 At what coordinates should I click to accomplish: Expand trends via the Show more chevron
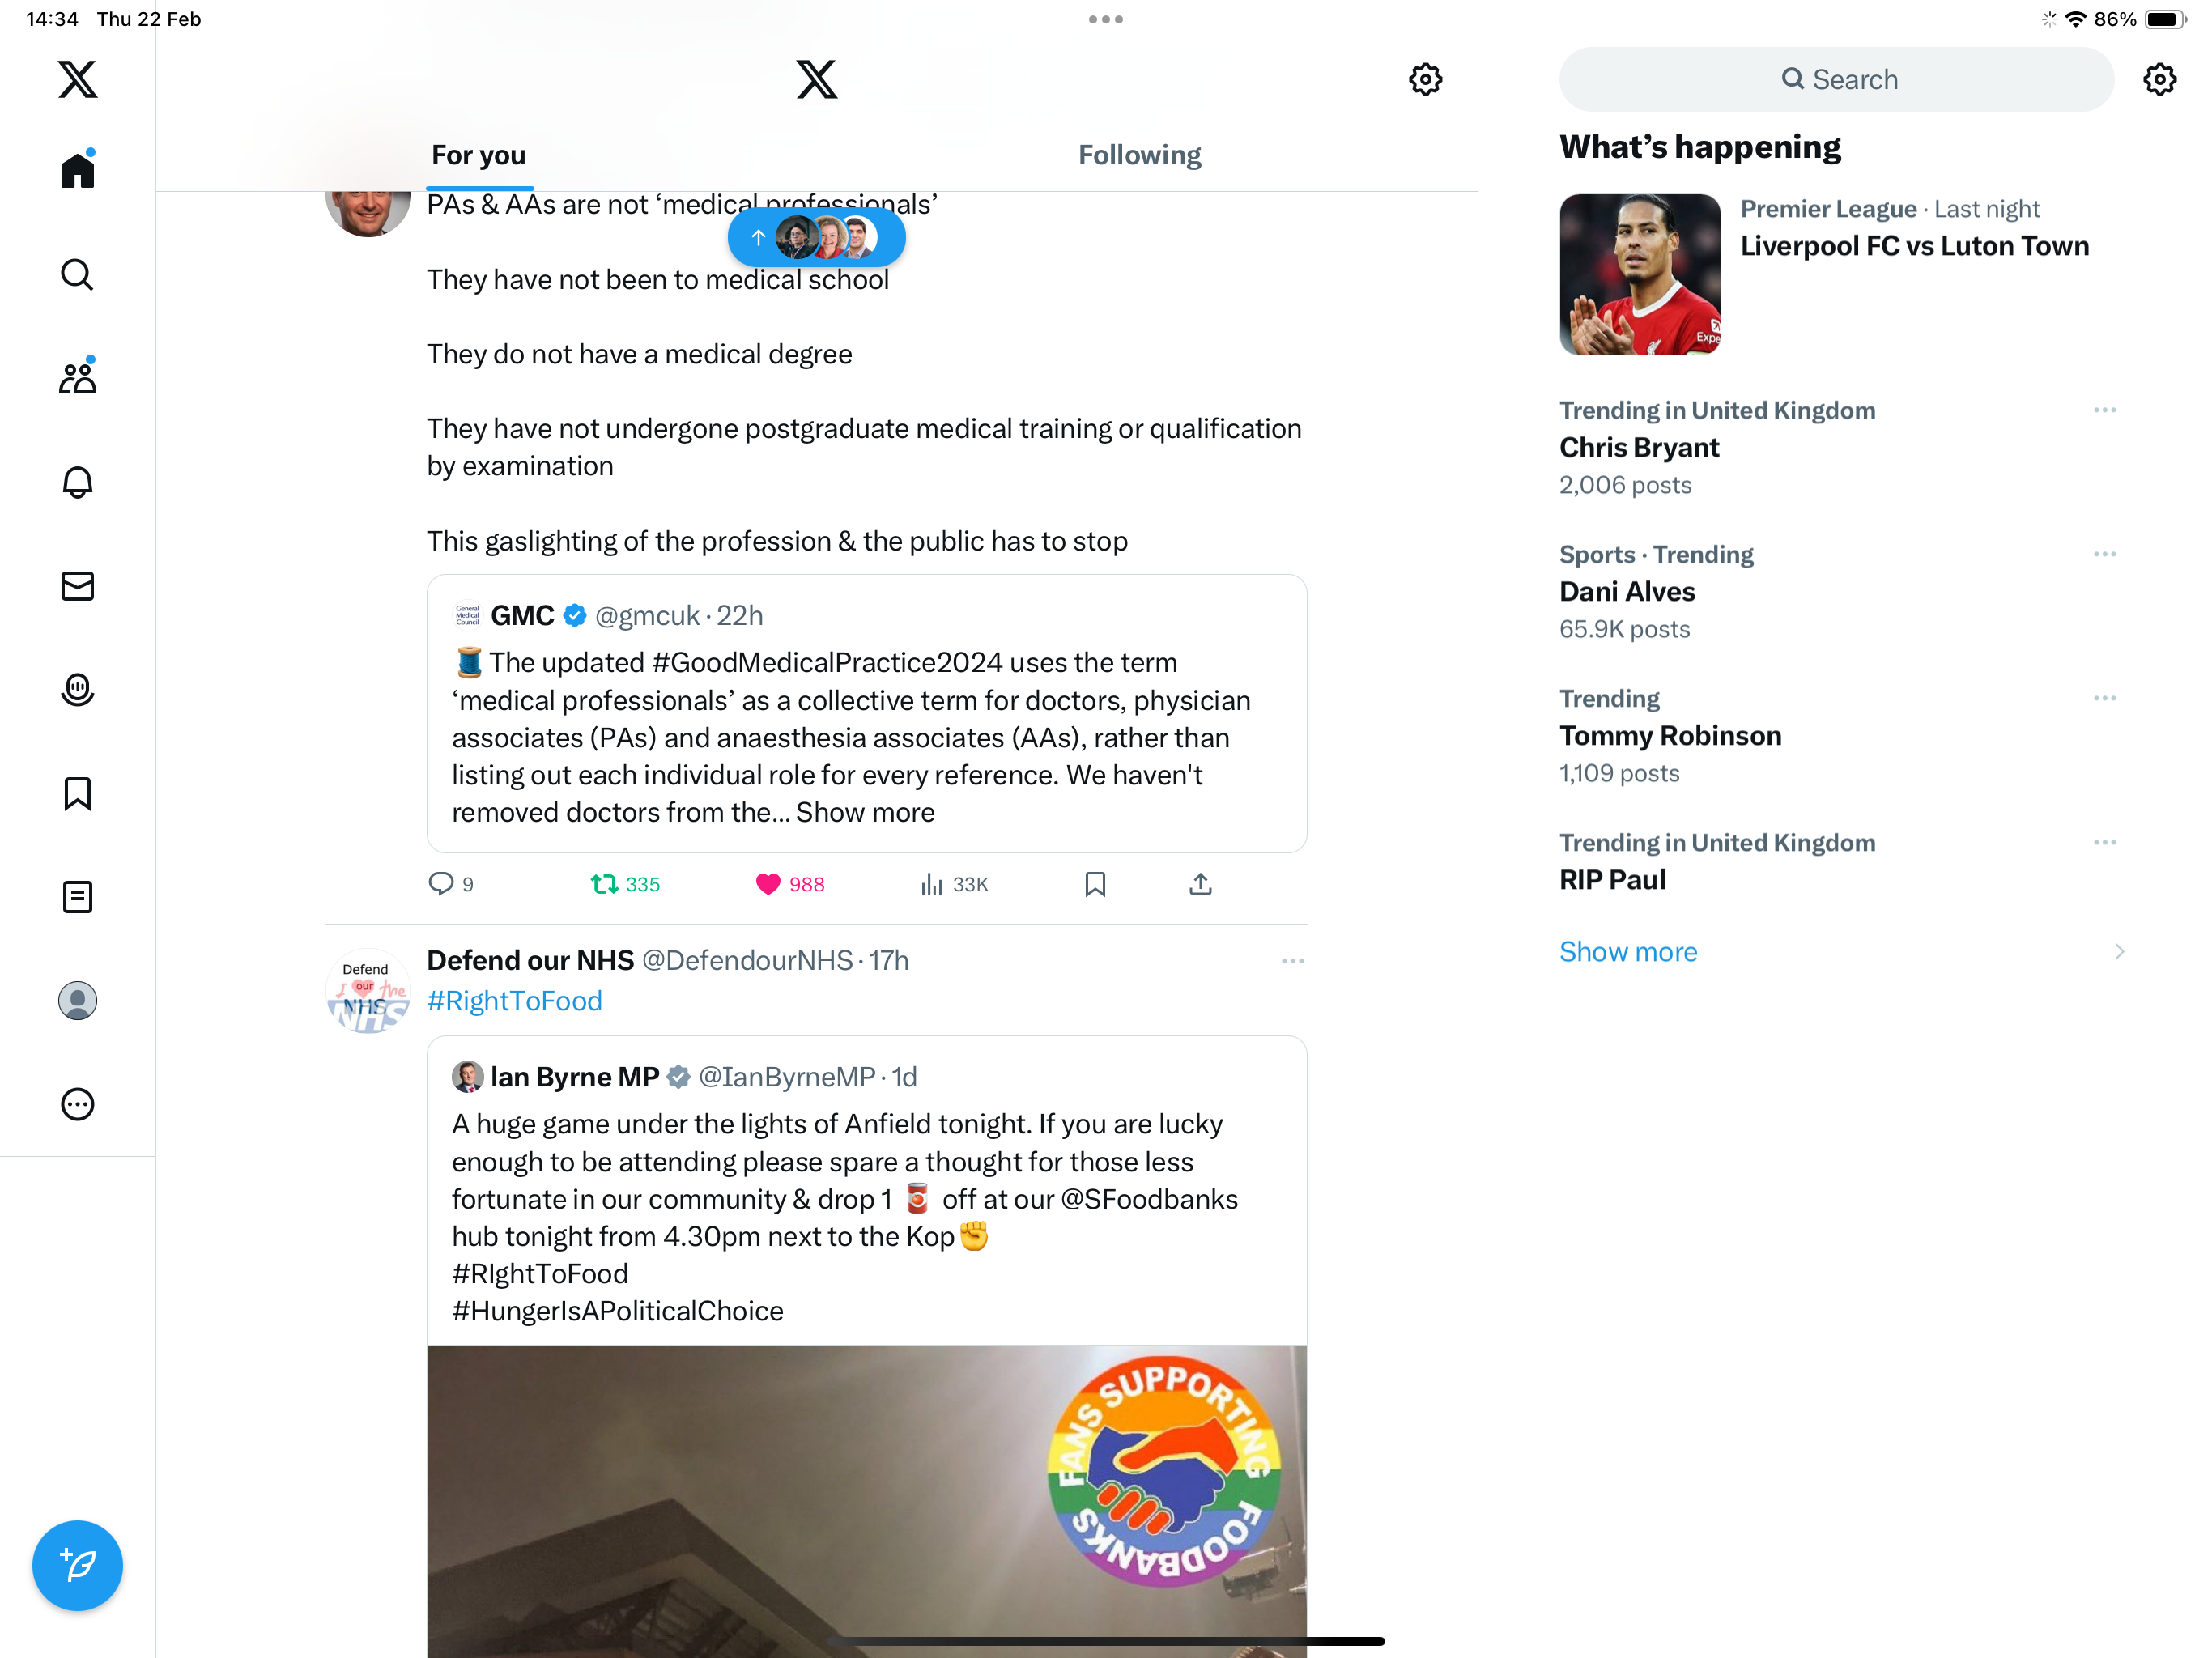[x=2119, y=952]
